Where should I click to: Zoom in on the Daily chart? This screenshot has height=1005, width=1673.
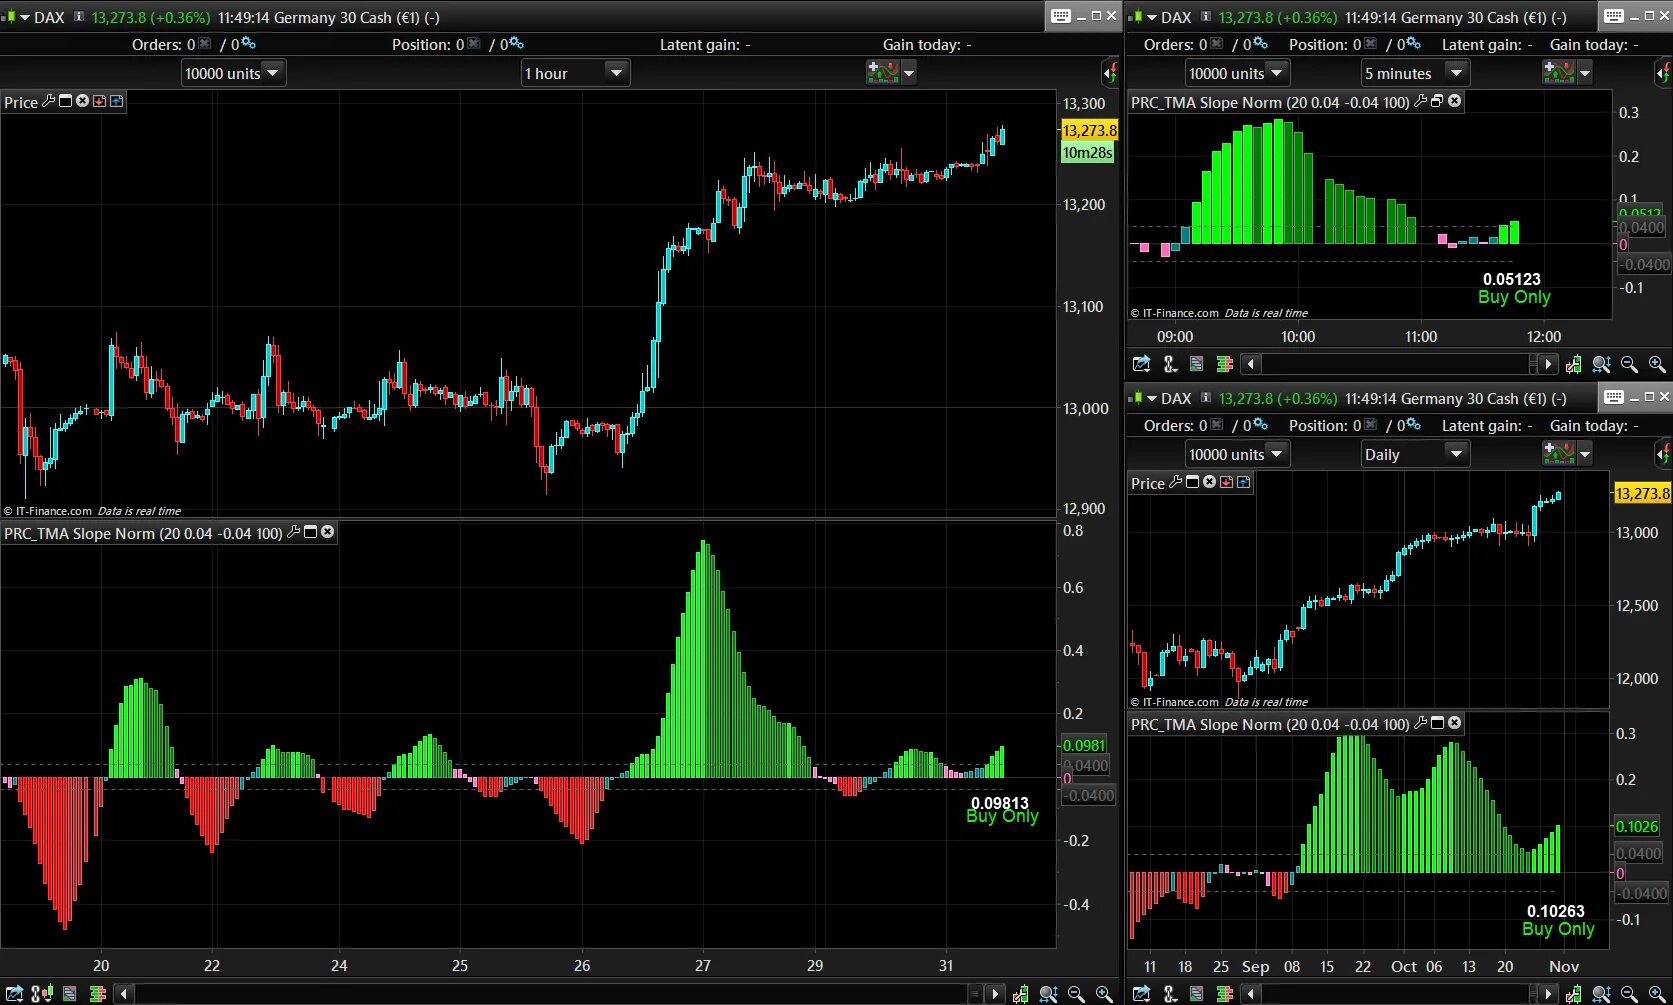click(1657, 993)
